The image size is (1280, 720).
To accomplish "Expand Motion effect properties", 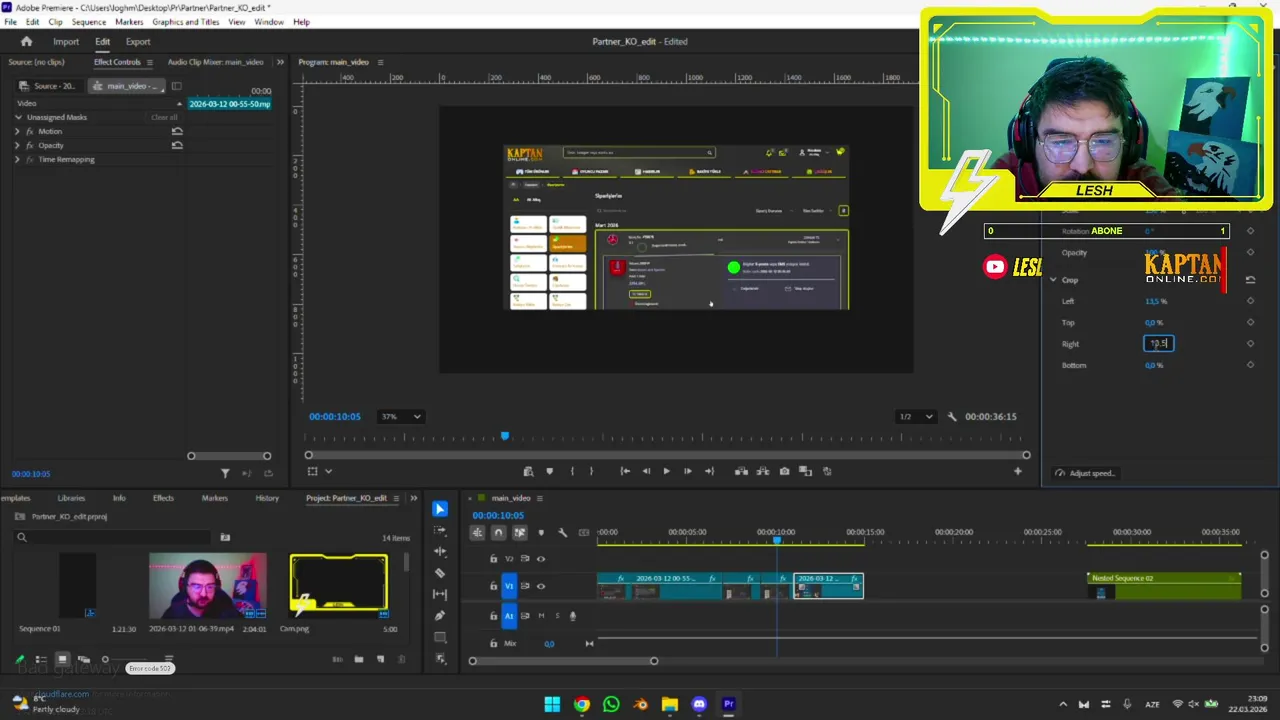I will (x=17, y=131).
